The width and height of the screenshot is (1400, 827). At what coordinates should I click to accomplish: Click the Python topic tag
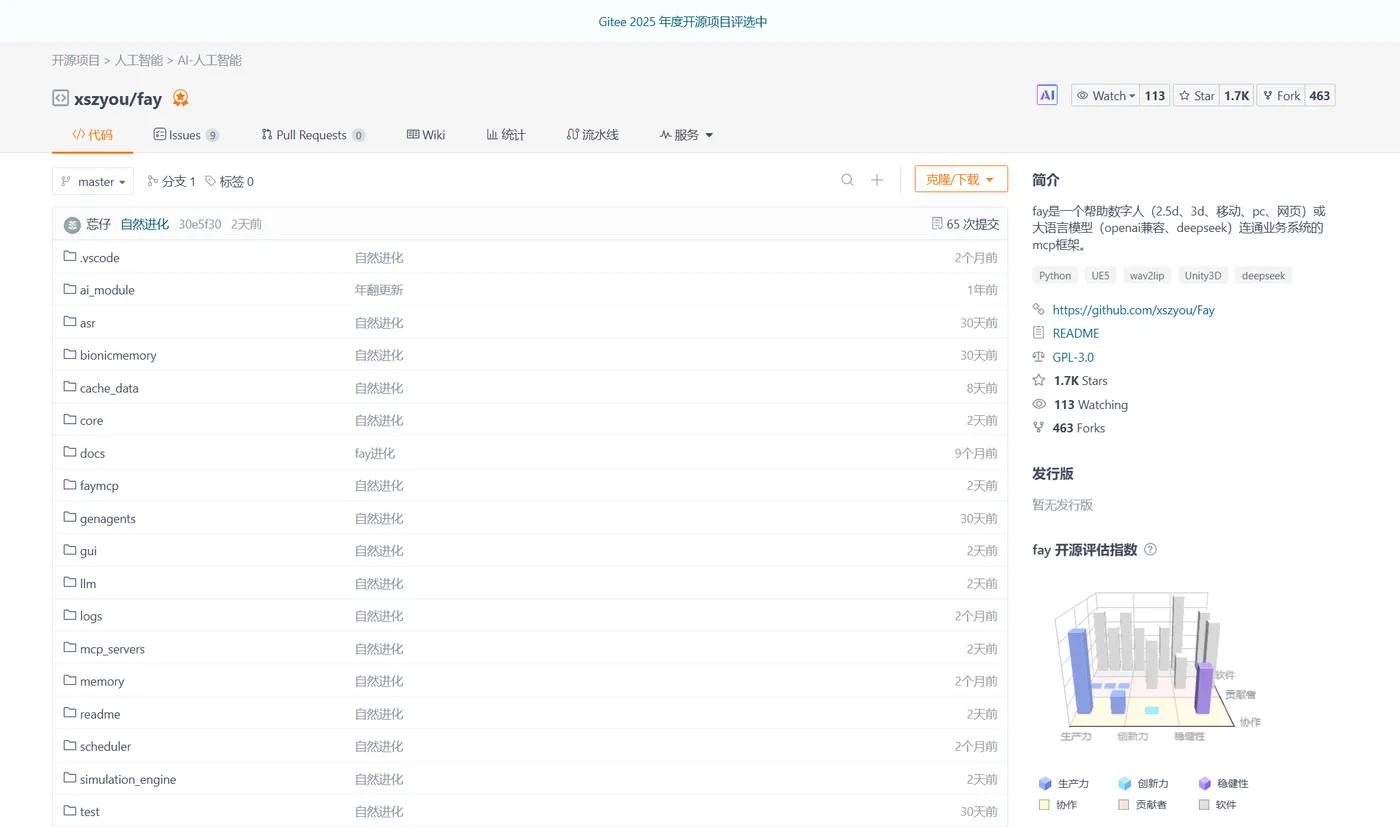pyautogui.click(x=1055, y=275)
